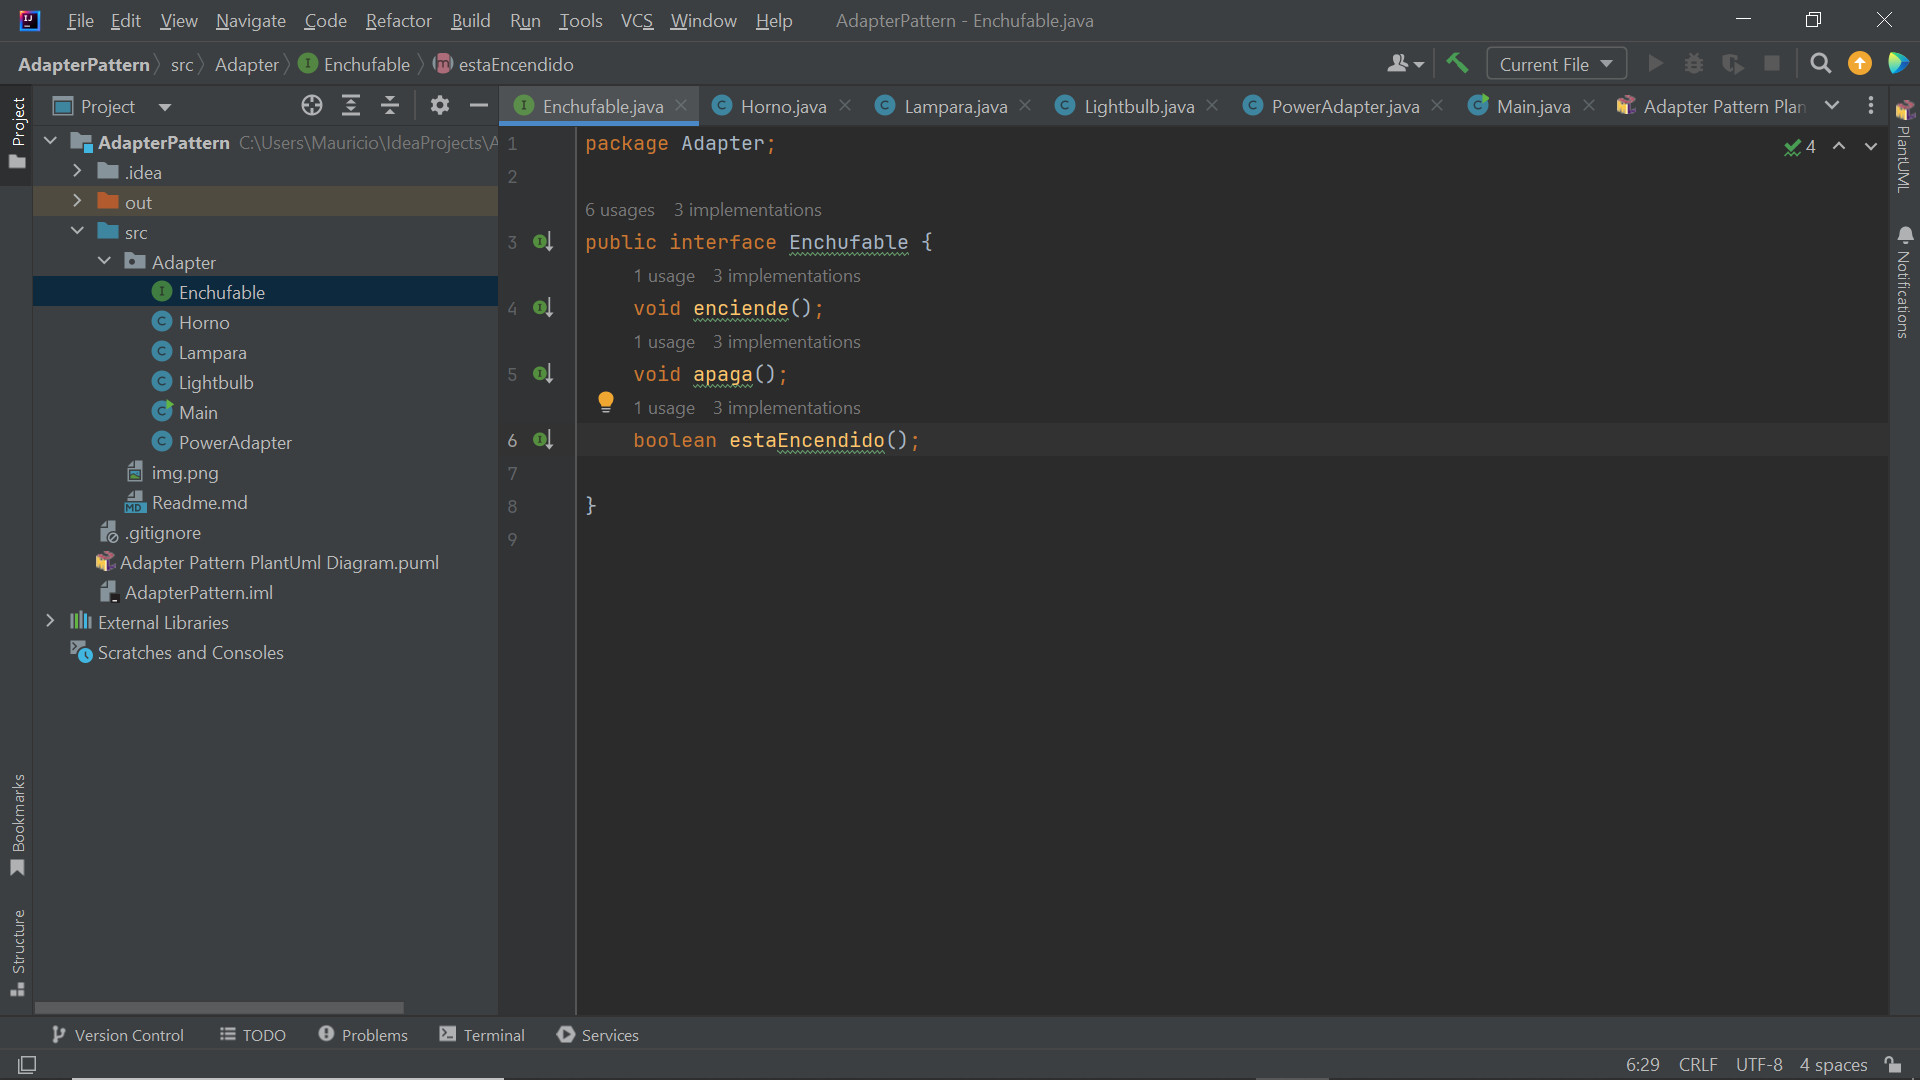The height and width of the screenshot is (1080, 1920).
Task: Open the user account icon dropdown
Action: (1405, 64)
